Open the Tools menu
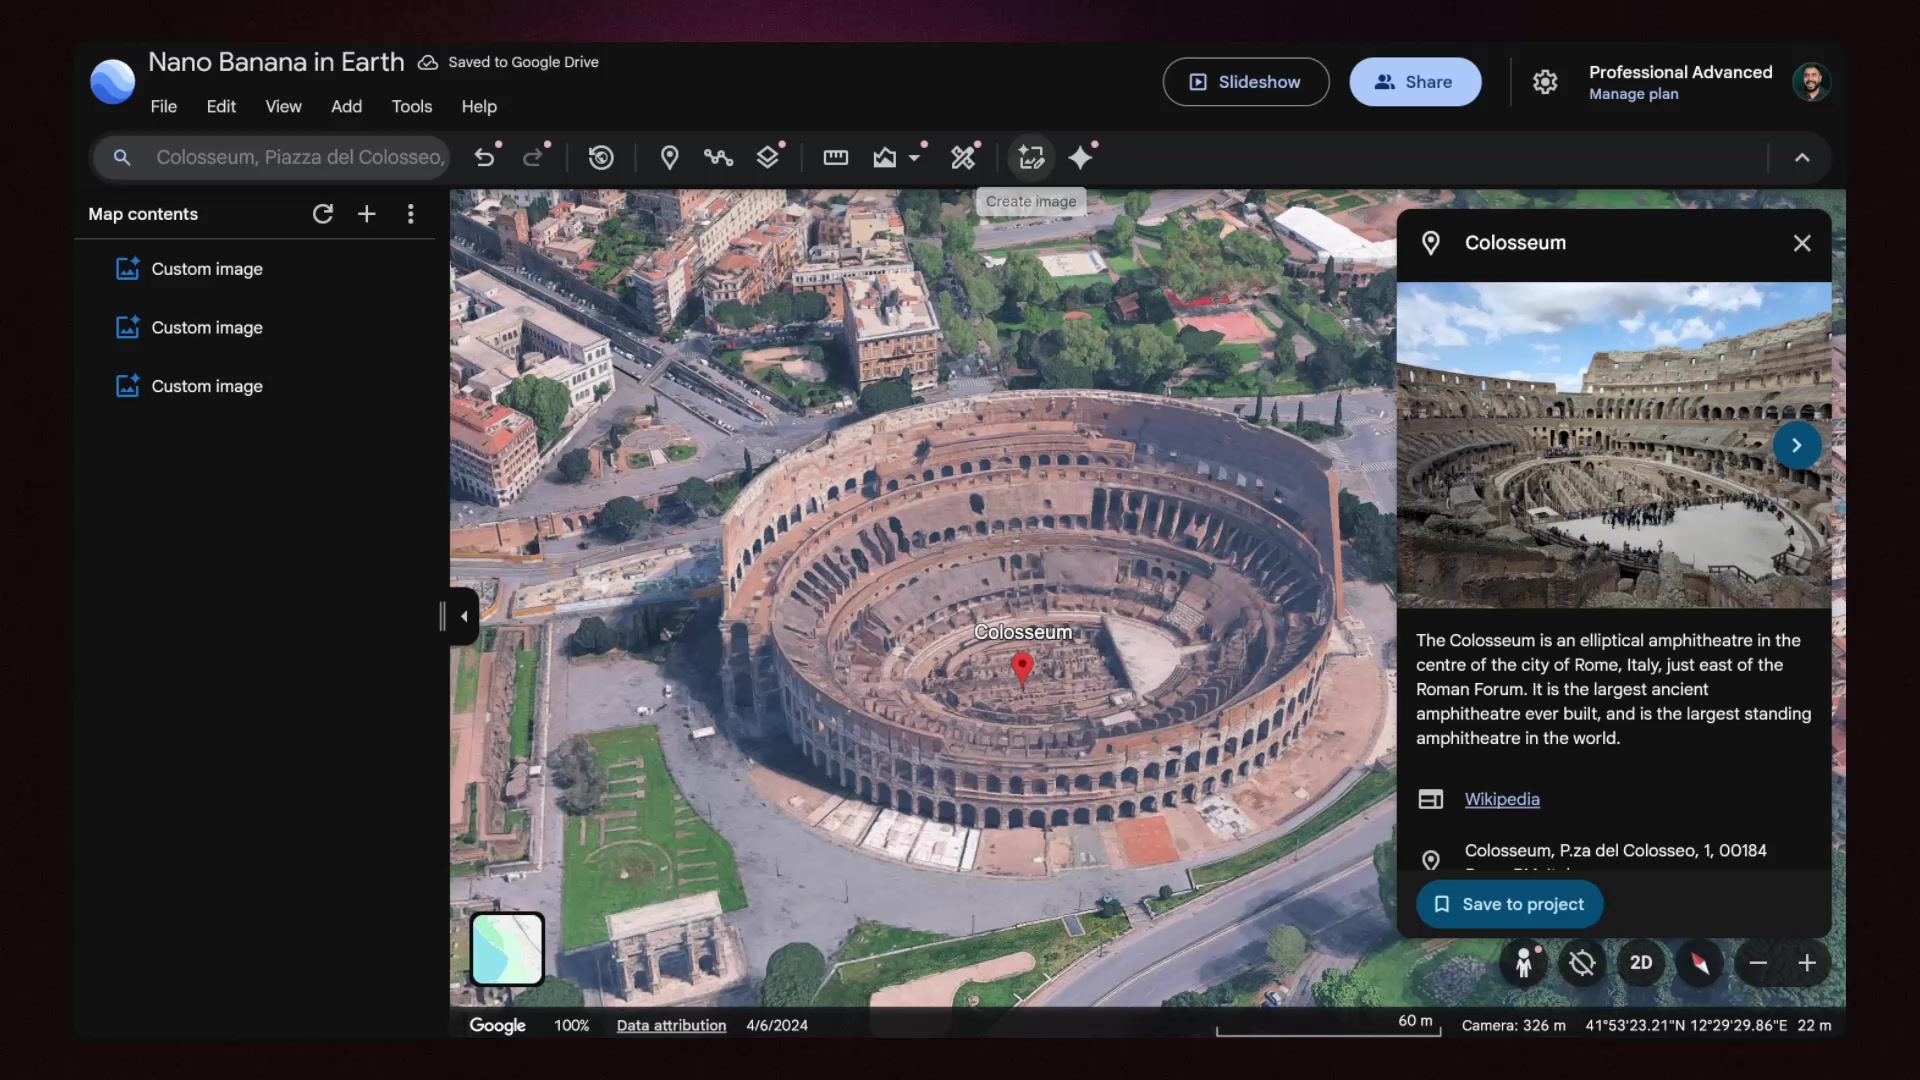This screenshot has height=1080, width=1920. (412, 106)
